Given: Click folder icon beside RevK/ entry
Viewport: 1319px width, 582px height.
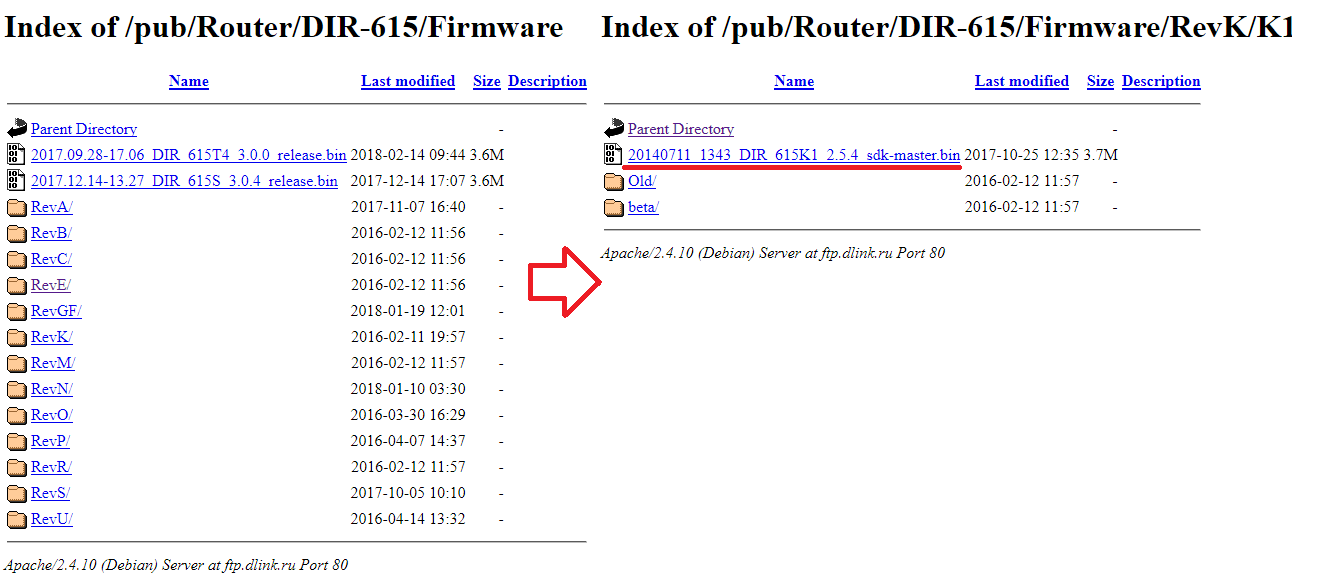Looking at the screenshot, I should tap(16, 338).
